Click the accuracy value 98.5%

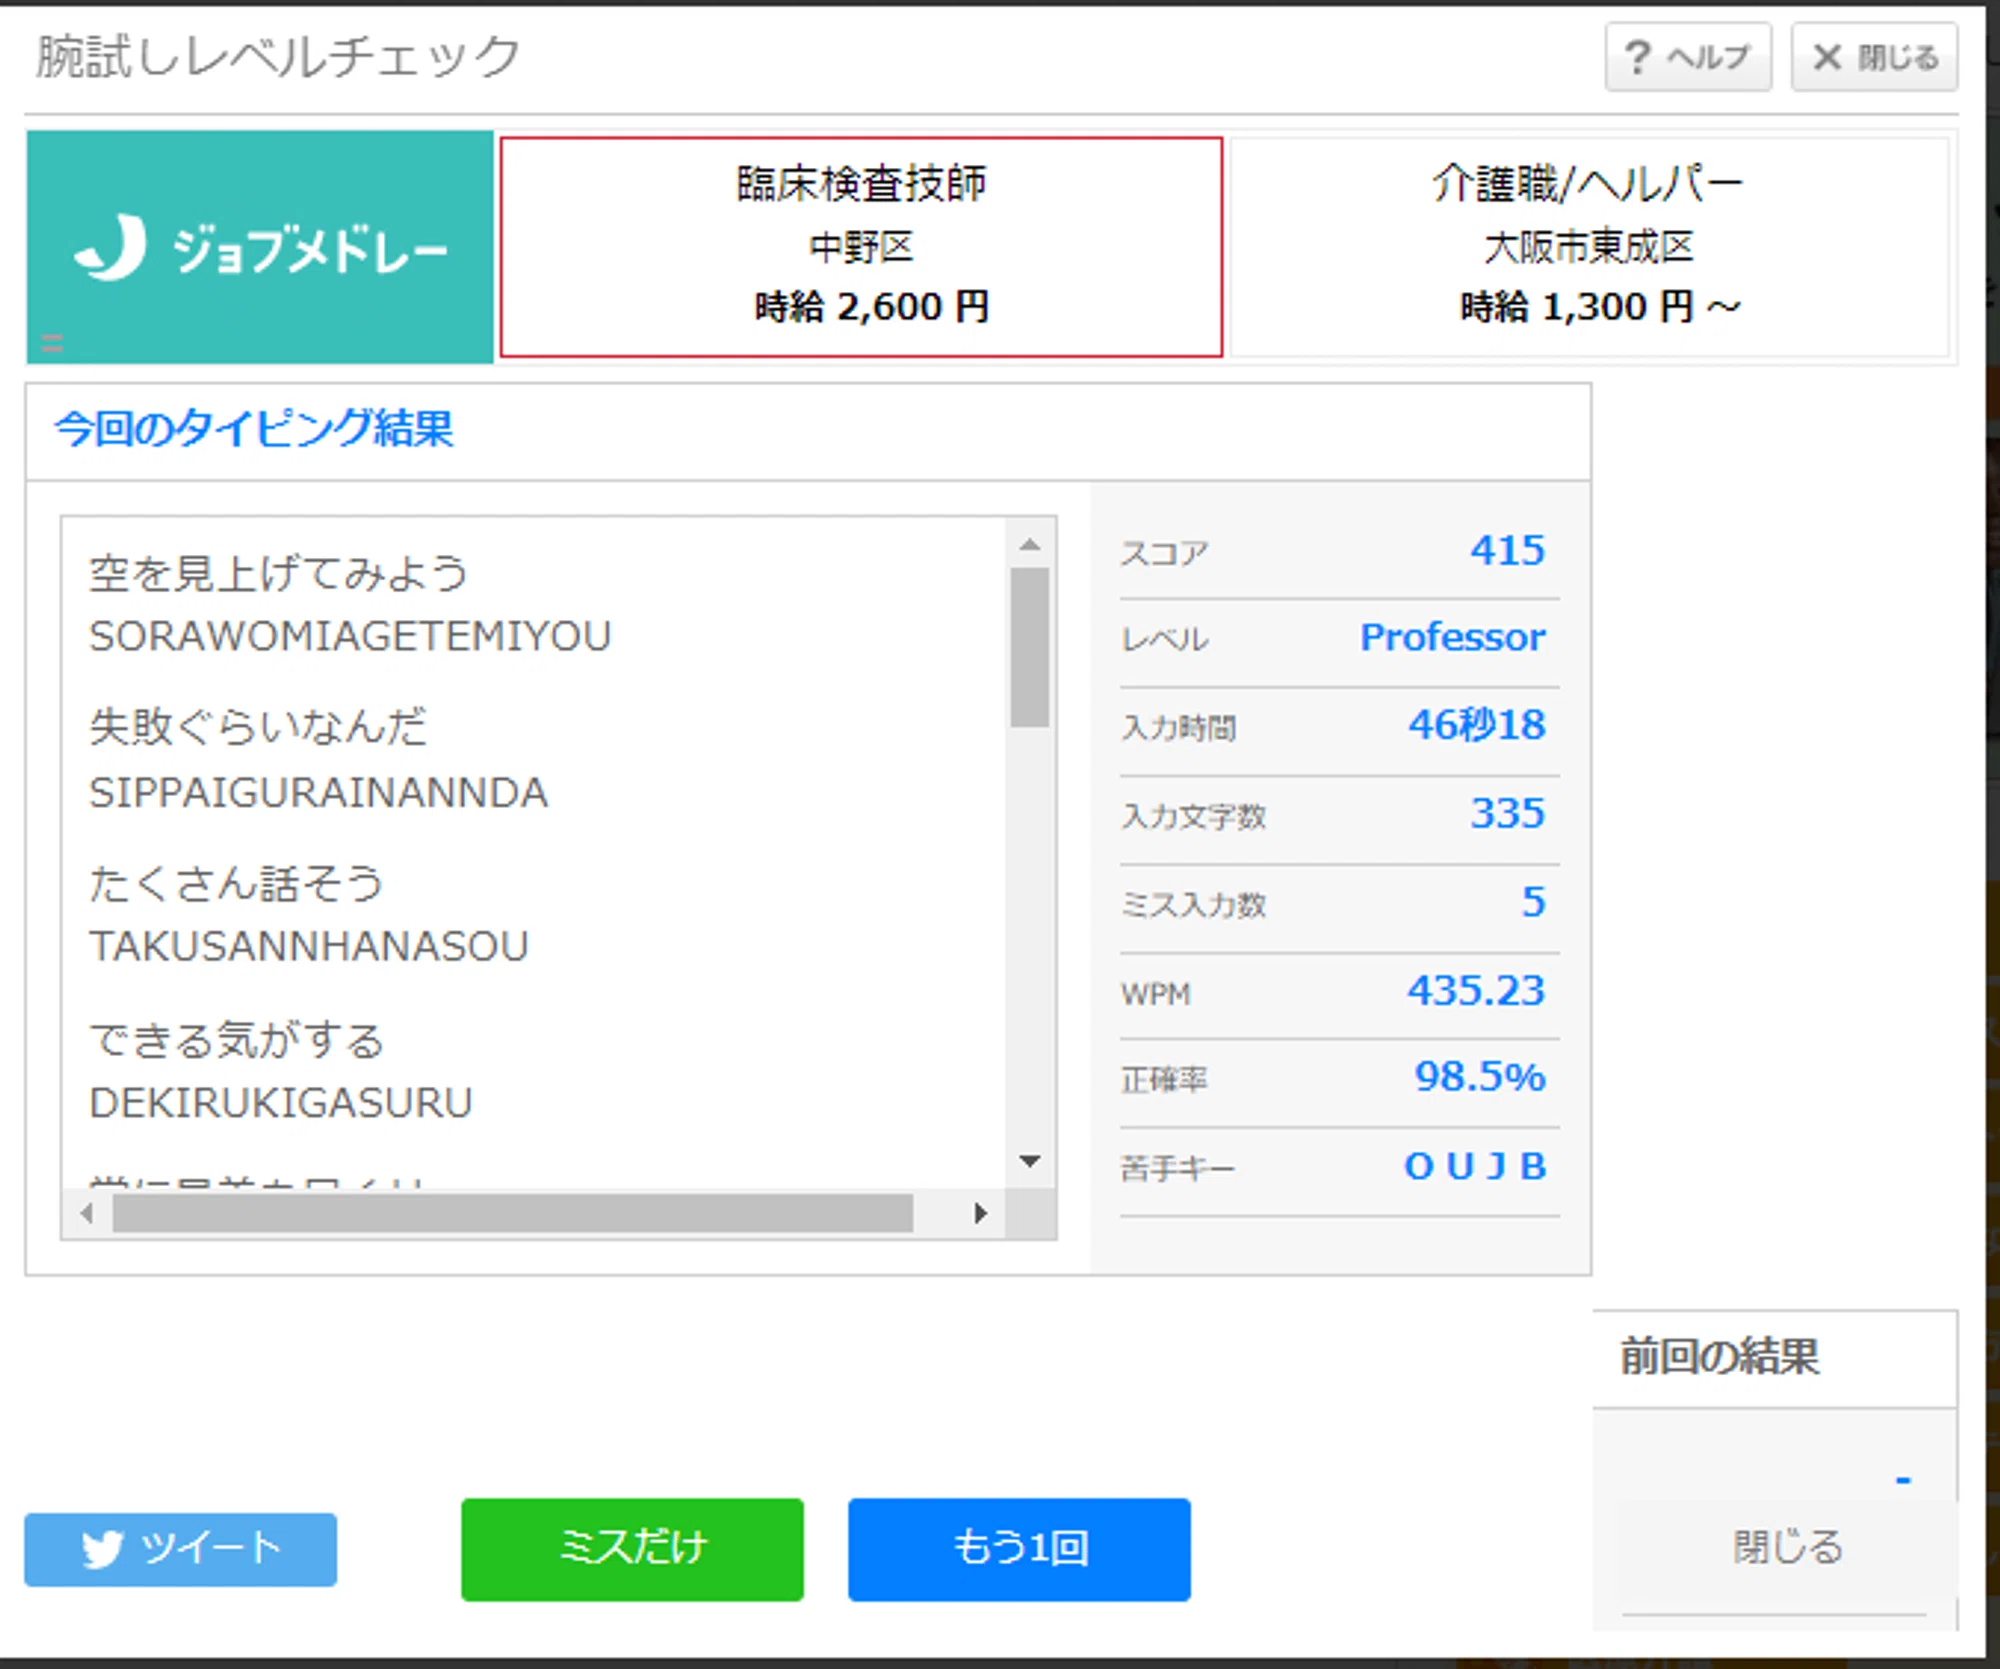tap(1480, 1077)
